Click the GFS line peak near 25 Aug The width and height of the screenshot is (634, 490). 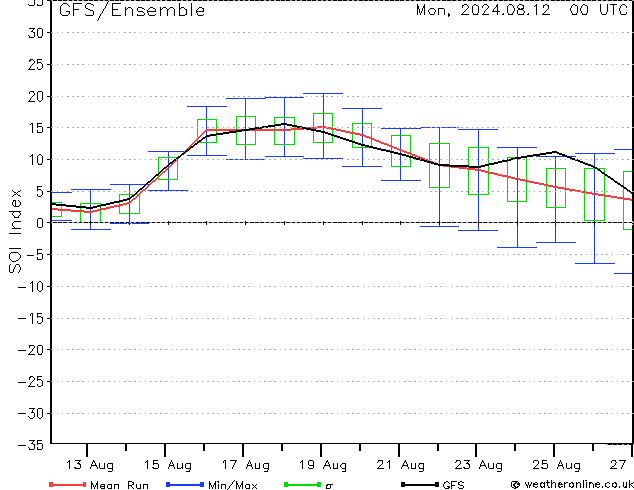[555, 152]
